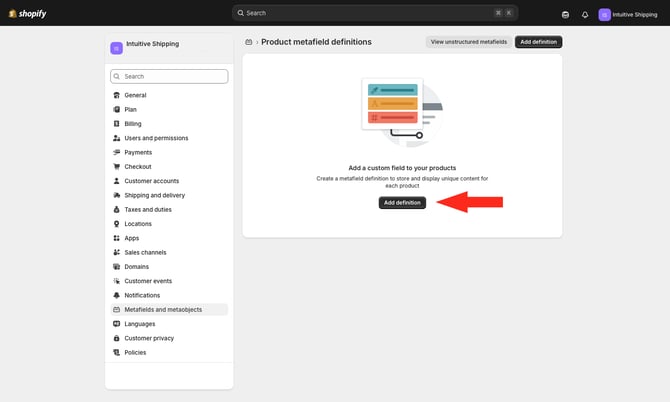Click the Billing icon in the sidebar
Viewport: 670px width, 402px height.
pos(116,124)
